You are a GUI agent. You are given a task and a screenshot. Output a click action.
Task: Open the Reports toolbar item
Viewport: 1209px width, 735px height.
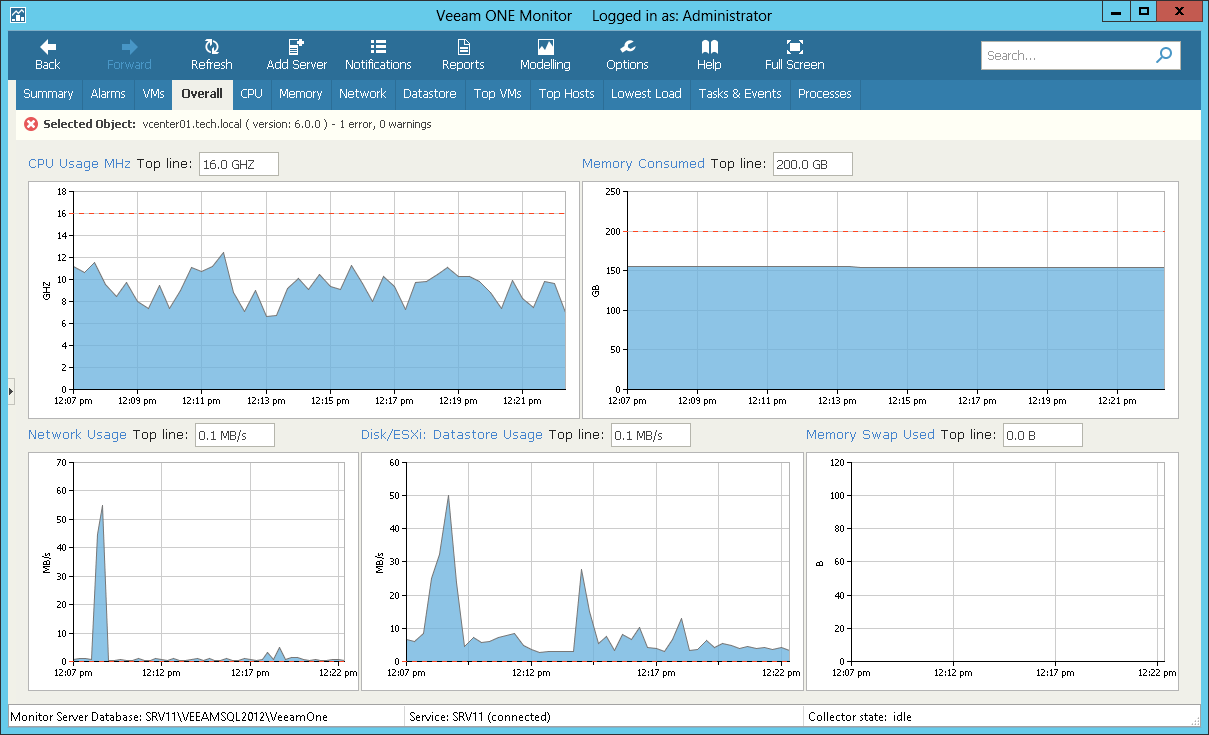coord(463,55)
